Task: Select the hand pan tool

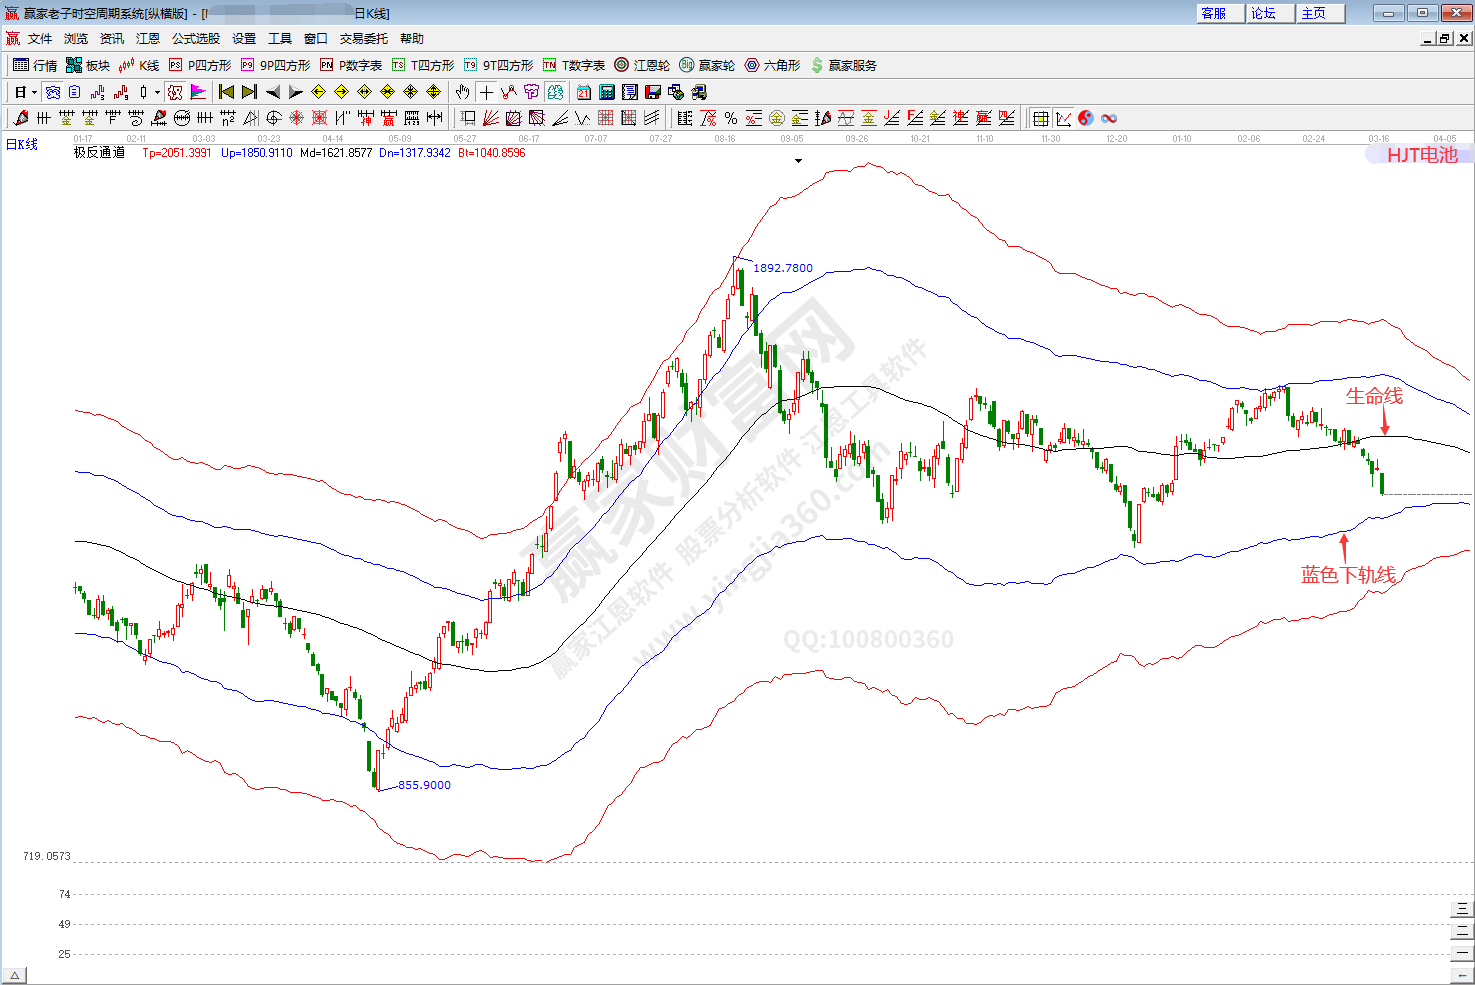Action: tap(462, 92)
